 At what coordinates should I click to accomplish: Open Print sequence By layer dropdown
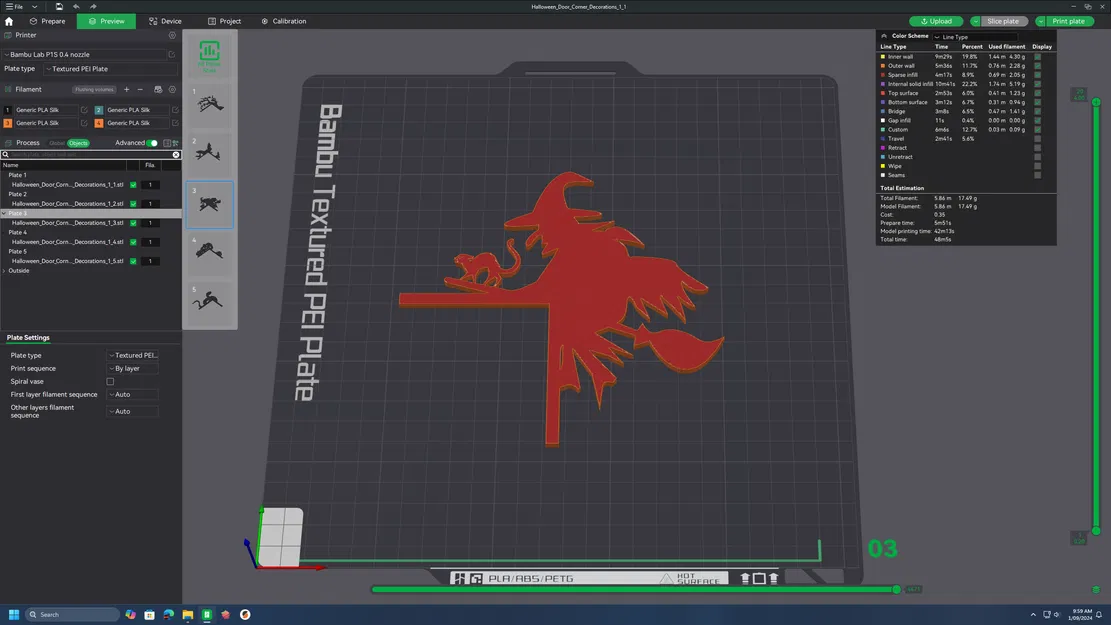coord(132,368)
